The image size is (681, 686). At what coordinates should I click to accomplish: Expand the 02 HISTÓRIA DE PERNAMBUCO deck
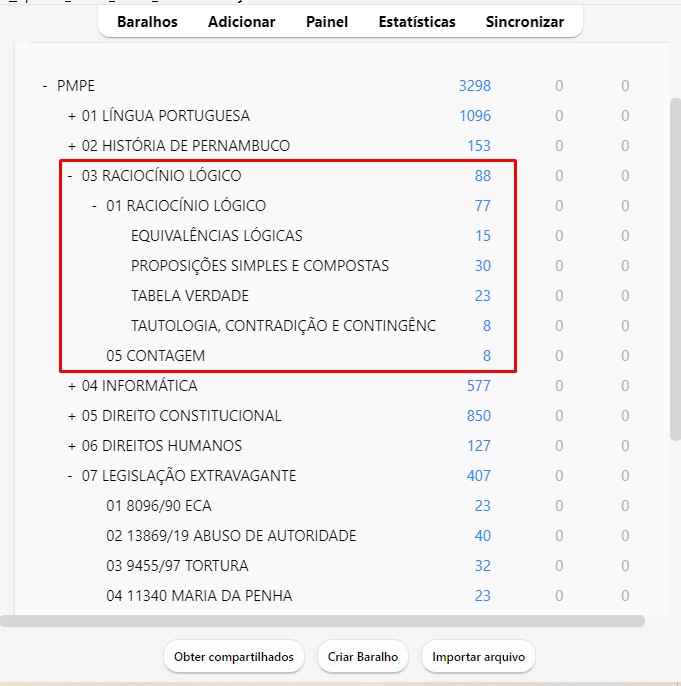click(72, 146)
